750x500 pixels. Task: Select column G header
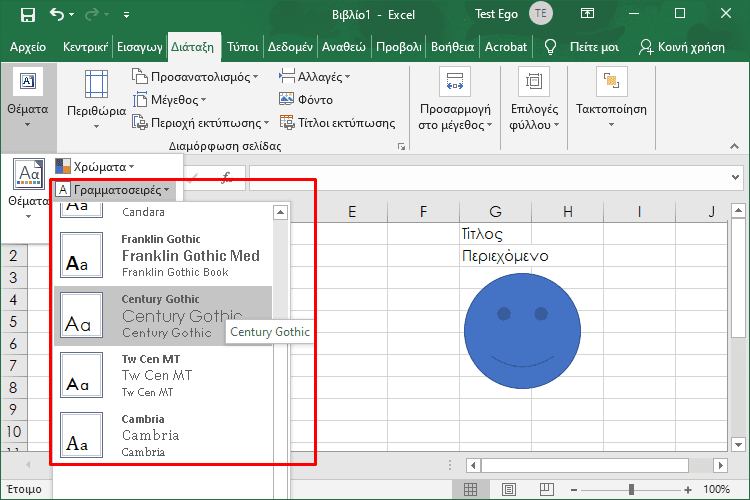(x=496, y=211)
